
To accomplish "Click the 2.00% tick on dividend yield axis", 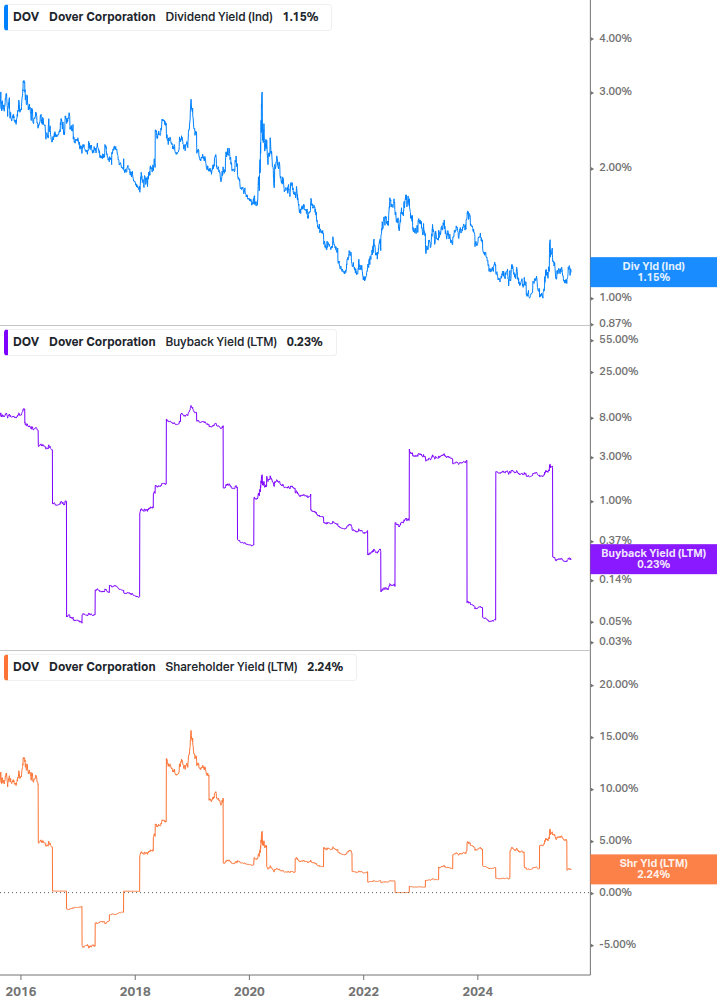I will coord(615,167).
